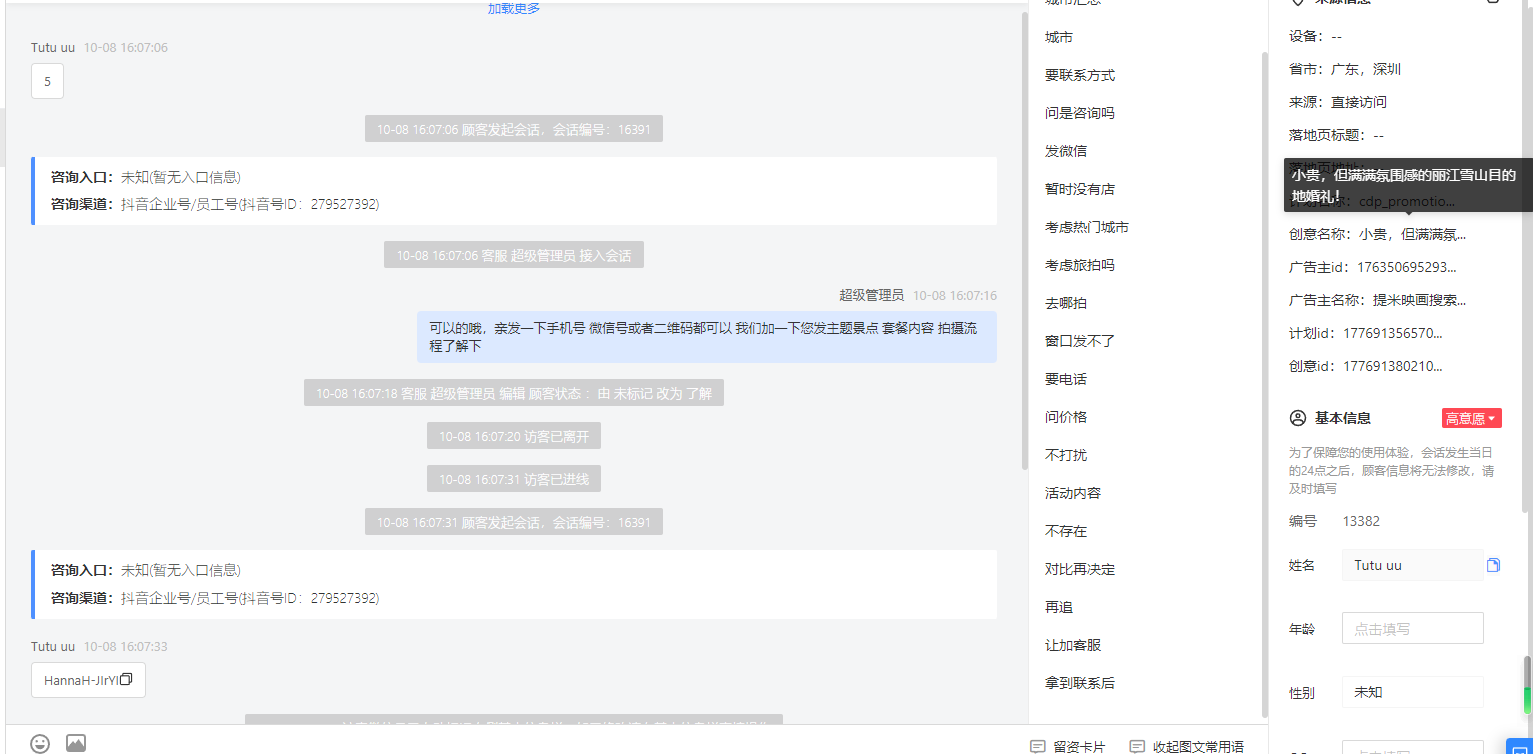Viewport: 1533px width, 754px height.
Task: Select the quick reply 不存在
Action: (x=1066, y=531)
